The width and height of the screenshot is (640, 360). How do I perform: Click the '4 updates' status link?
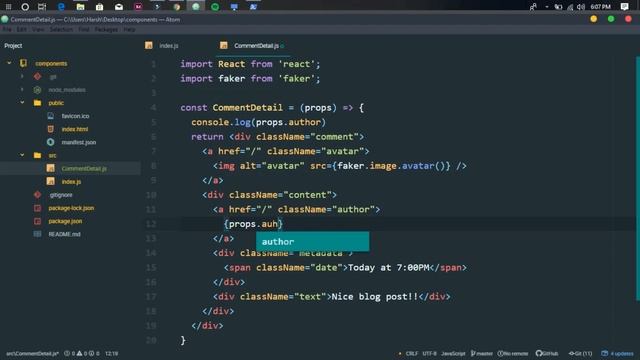click(x=618, y=353)
